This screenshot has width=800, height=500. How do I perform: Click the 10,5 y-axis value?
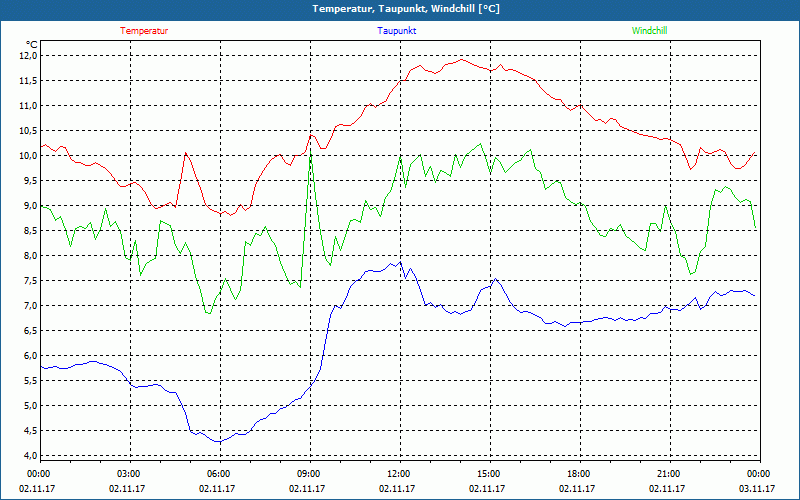click(29, 131)
